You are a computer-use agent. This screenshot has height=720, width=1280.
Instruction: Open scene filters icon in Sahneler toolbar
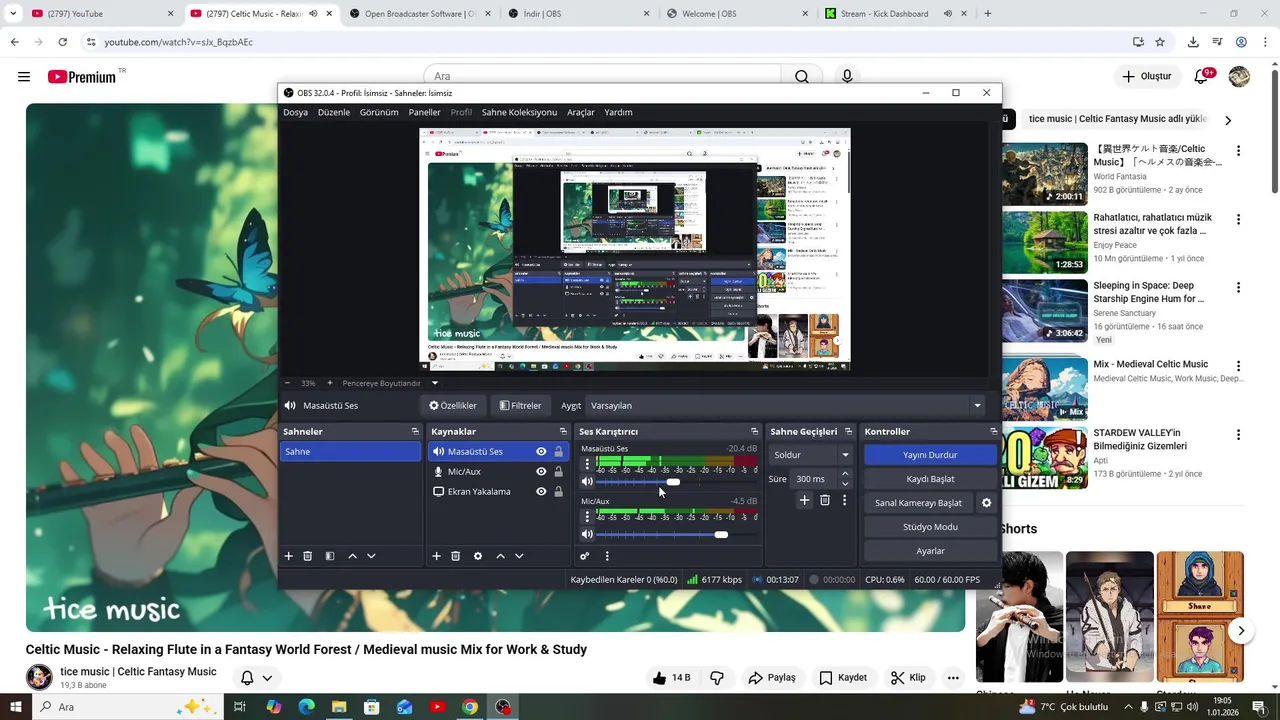[x=330, y=556]
